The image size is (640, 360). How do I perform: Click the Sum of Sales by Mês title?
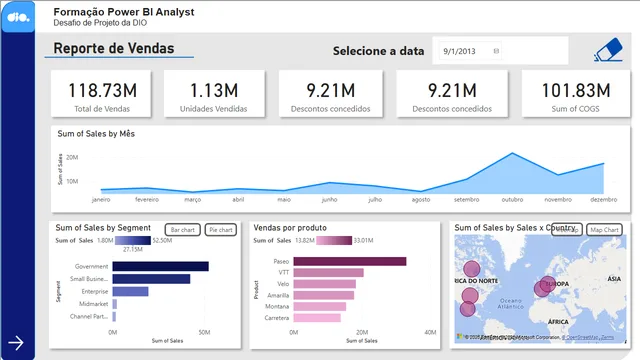click(96, 134)
